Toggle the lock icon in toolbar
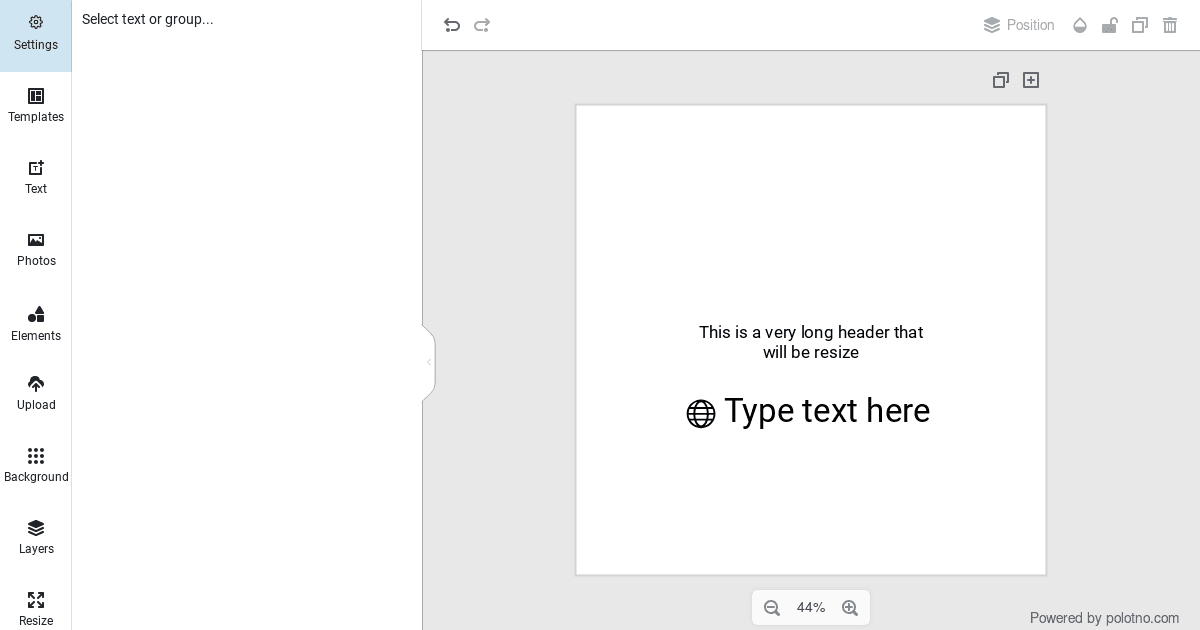1200x630 pixels. click(1110, 25)
